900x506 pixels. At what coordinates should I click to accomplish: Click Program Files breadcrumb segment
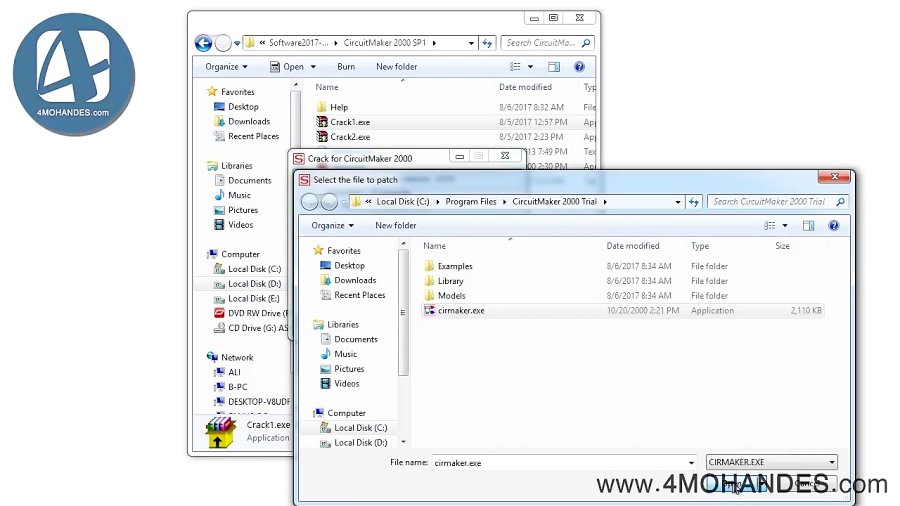471,202
